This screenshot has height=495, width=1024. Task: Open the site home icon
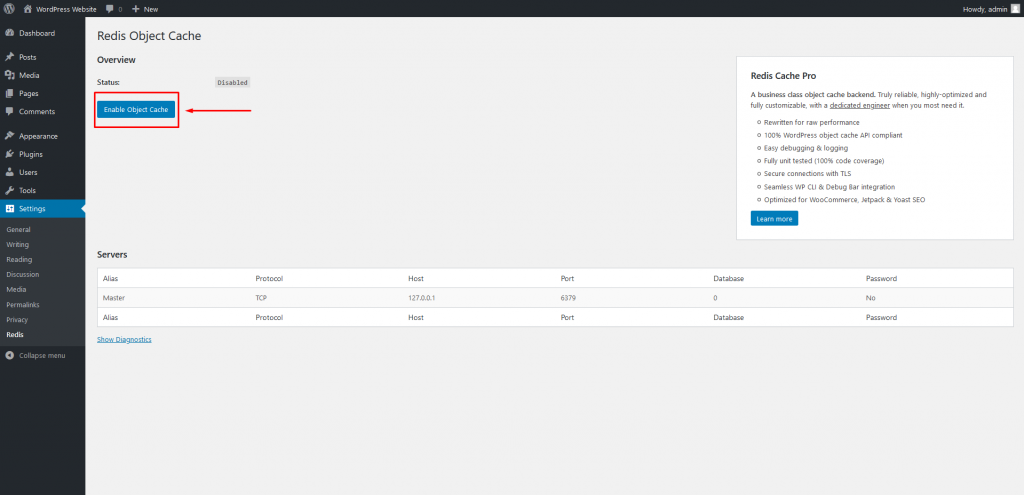click(x=27, y=9)
